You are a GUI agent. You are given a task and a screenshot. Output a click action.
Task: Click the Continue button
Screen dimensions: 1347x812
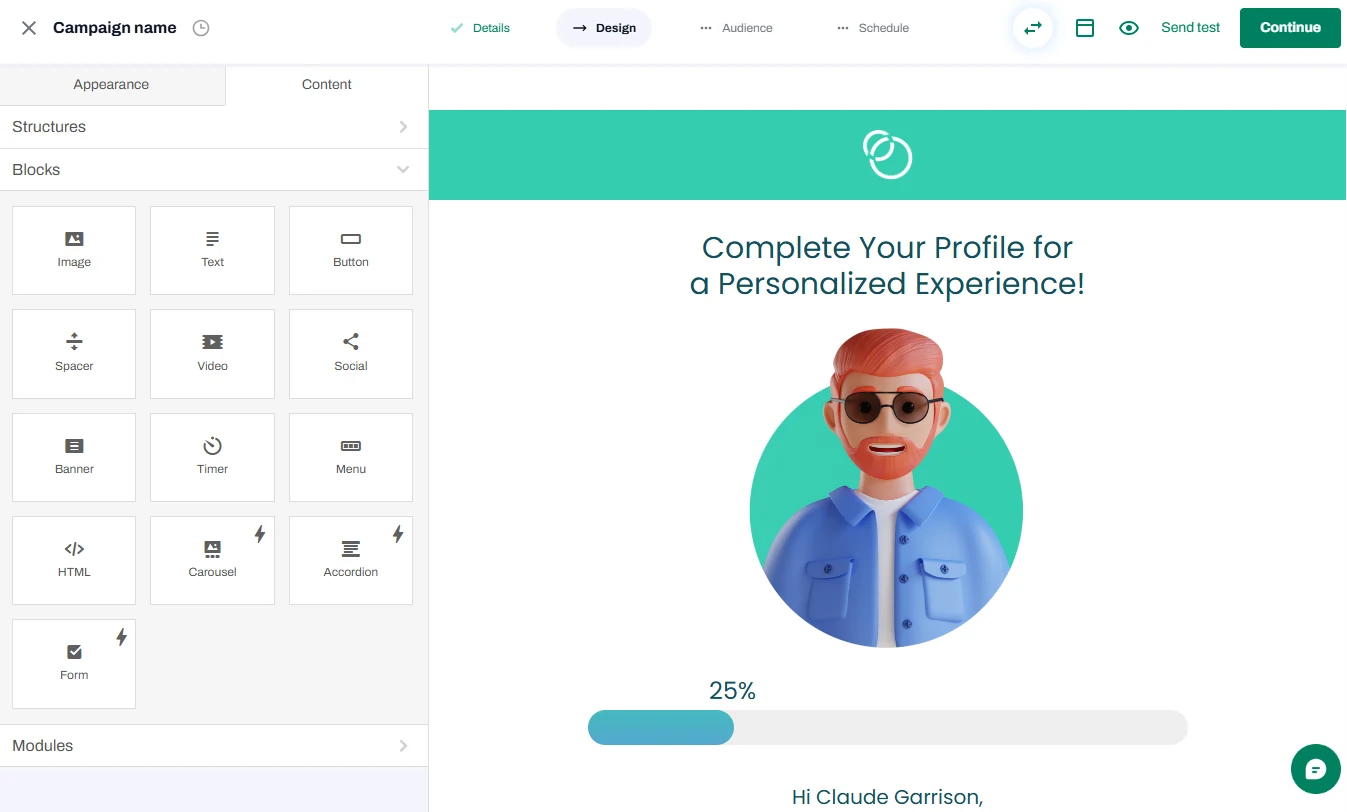click(x=1290, y=28)
